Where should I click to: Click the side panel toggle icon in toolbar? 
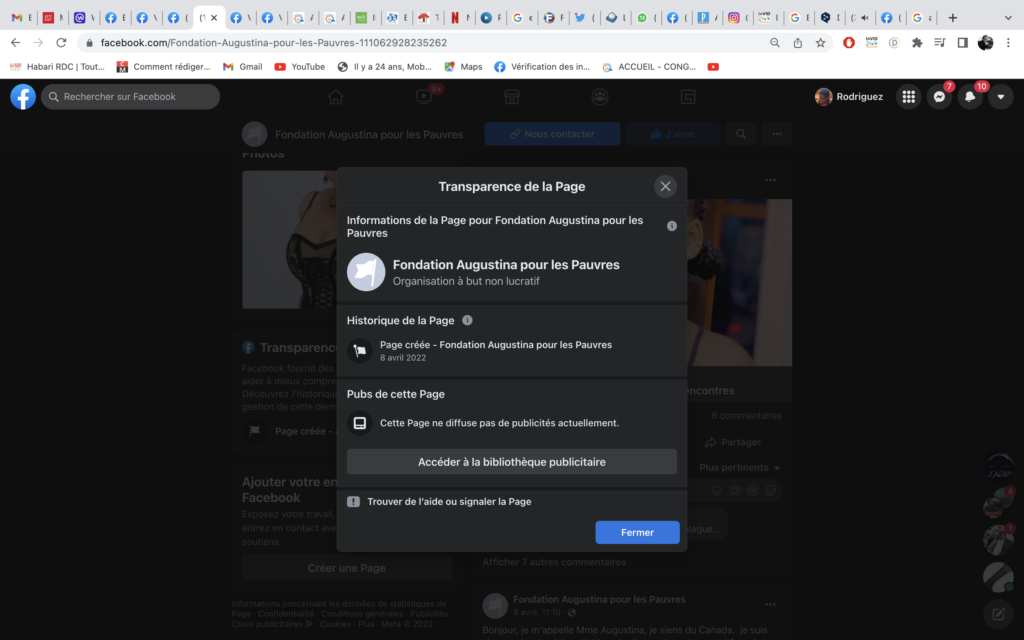[x=963, y=42]
